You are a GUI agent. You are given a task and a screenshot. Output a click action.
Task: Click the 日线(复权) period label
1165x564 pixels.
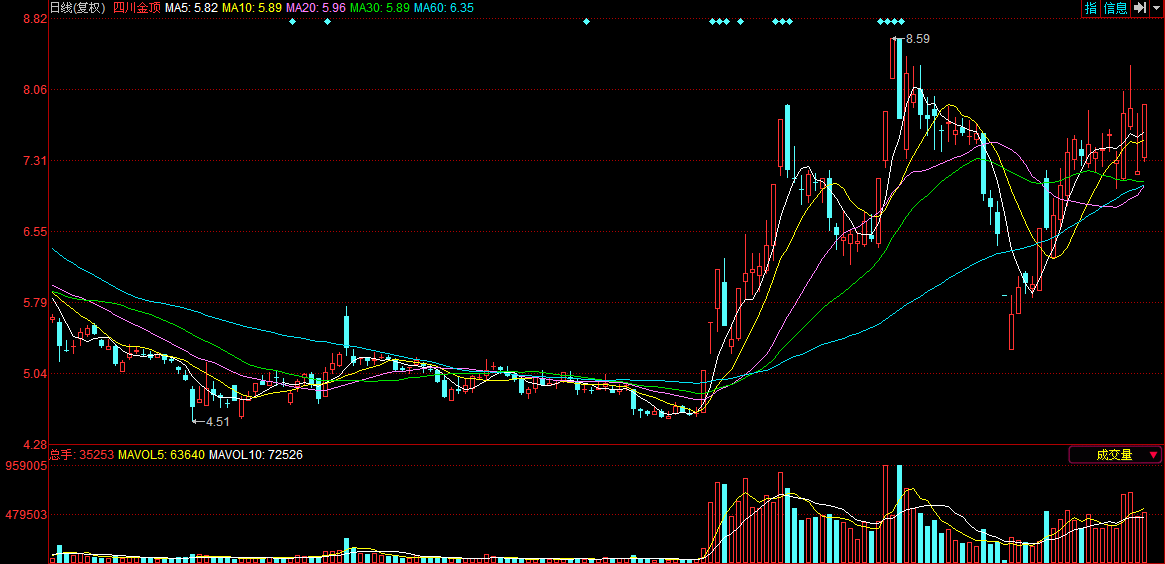pyautogui.click(x=79, y=8)
